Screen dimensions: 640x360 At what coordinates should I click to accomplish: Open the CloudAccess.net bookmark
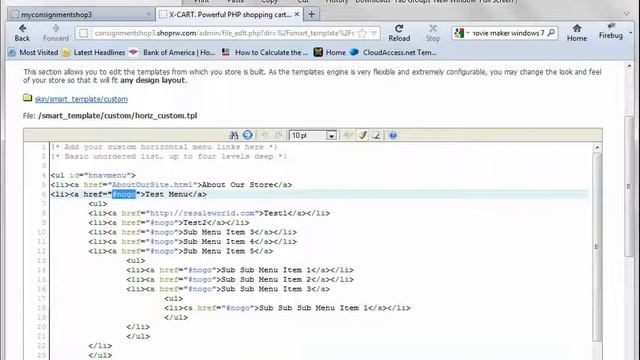tap(393, 52)
